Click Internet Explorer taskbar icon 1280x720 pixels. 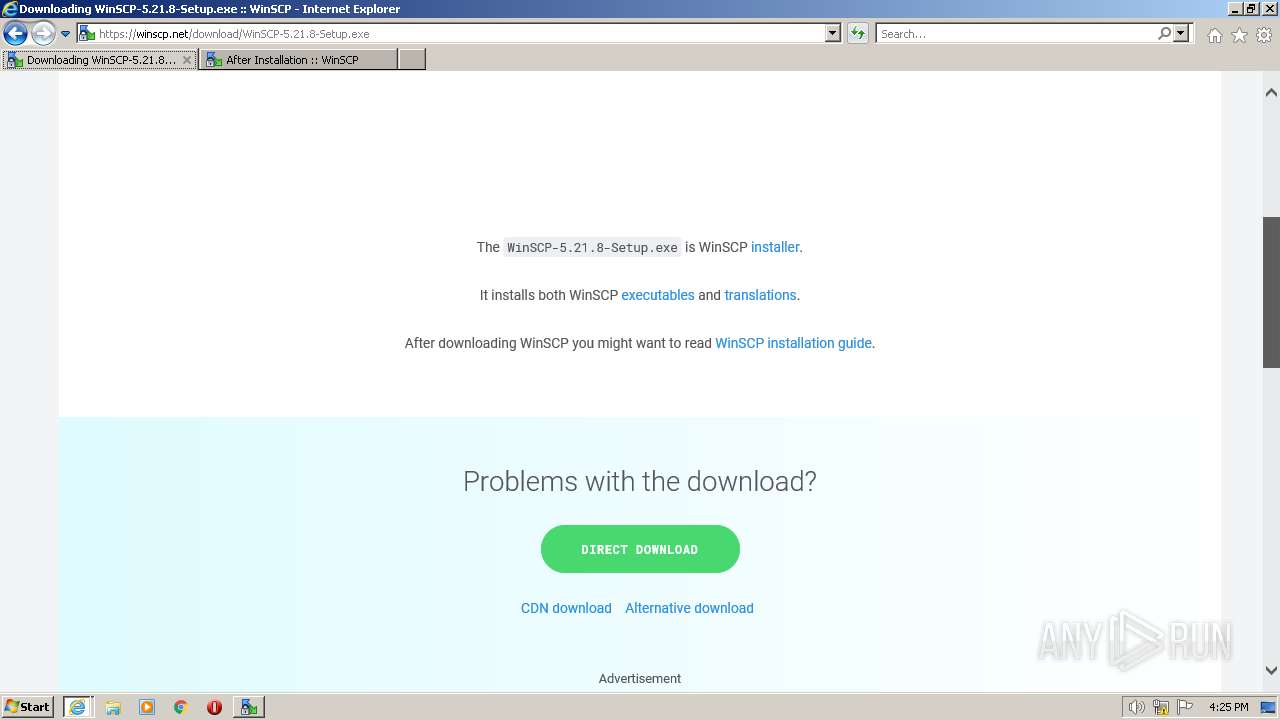77,707
